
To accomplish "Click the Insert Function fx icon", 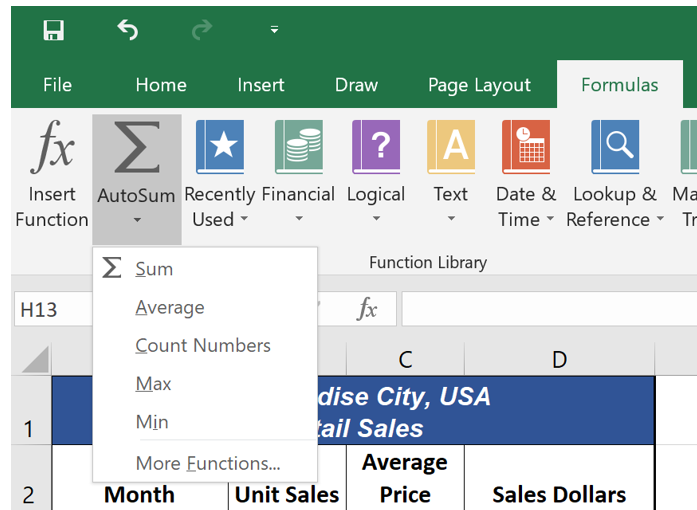I will [x=52, y=147].
